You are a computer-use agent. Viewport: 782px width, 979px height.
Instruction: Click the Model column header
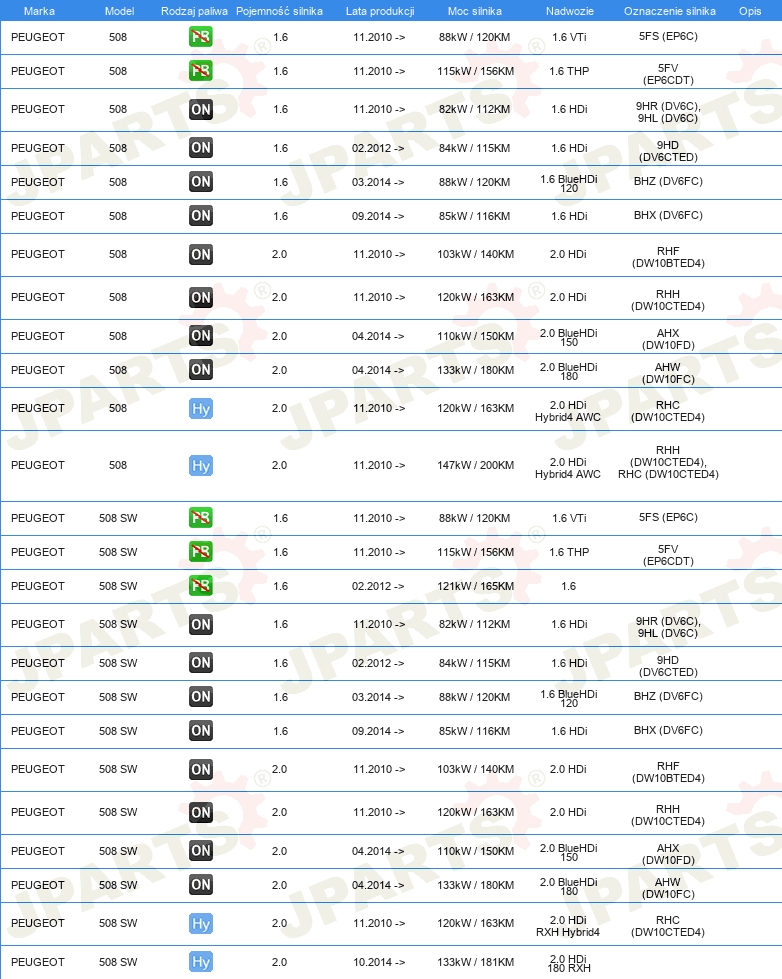point(119,11)
